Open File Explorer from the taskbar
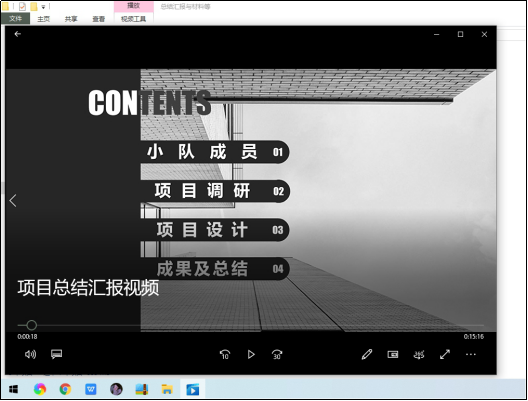This screenshot has width=528, height=401. pyautogui.click(x=167, y=389)
